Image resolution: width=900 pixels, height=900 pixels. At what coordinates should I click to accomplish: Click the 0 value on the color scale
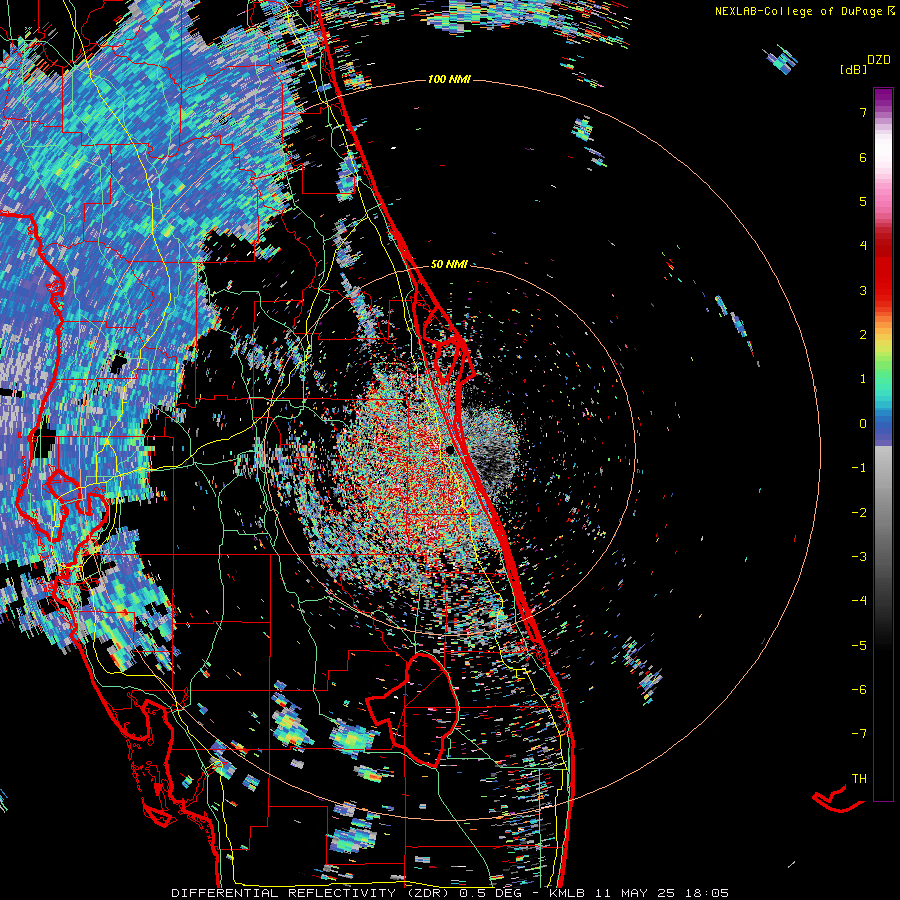[863, 424]
